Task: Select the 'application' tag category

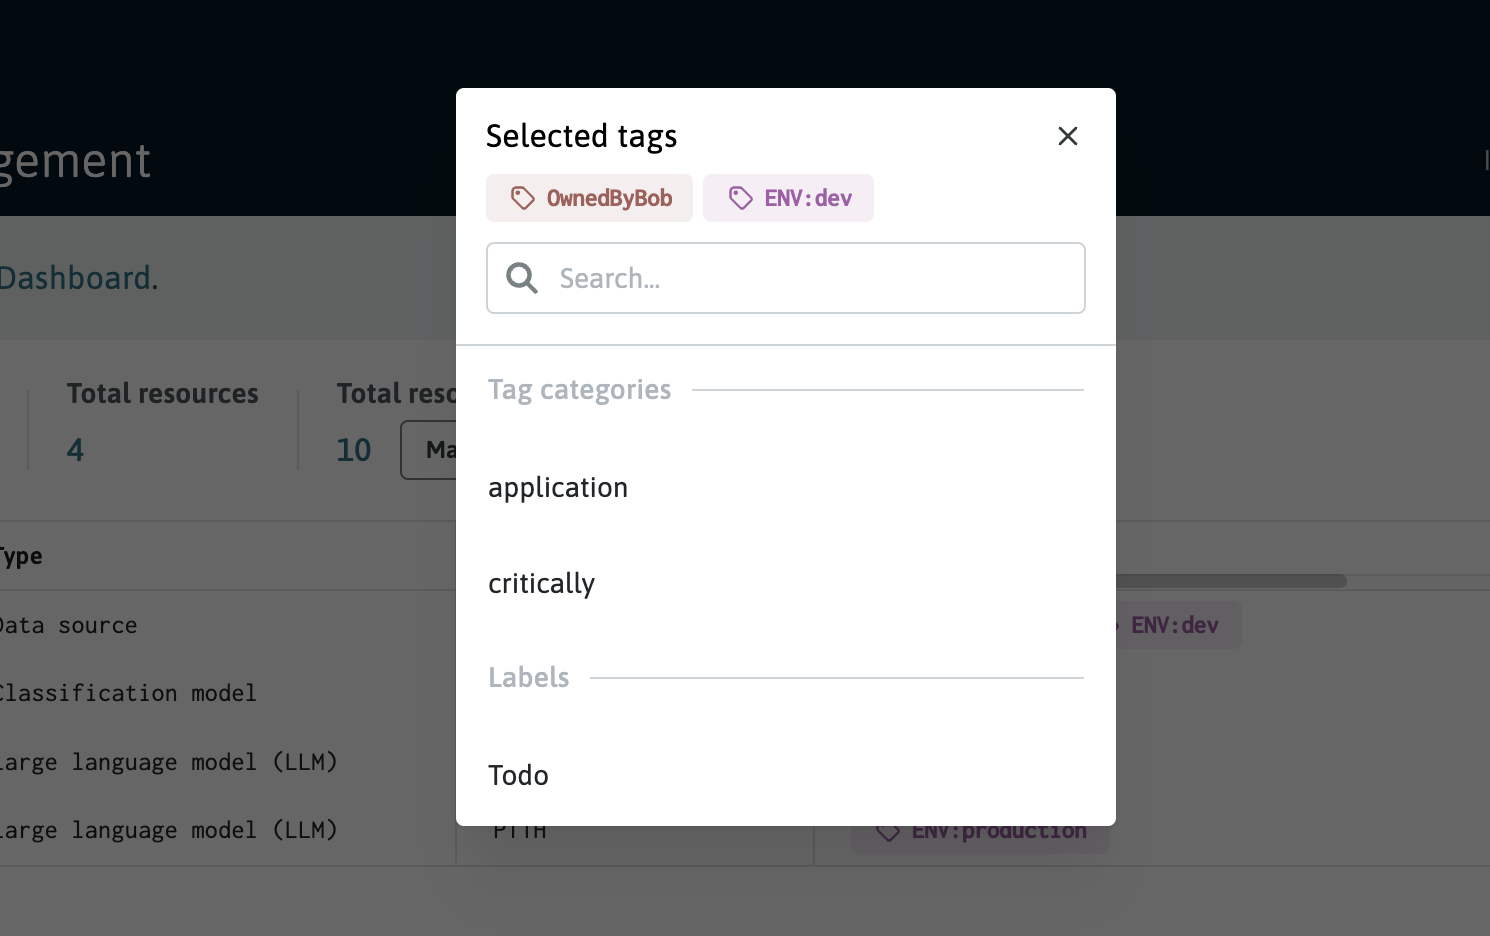Action: coord(558,488)
